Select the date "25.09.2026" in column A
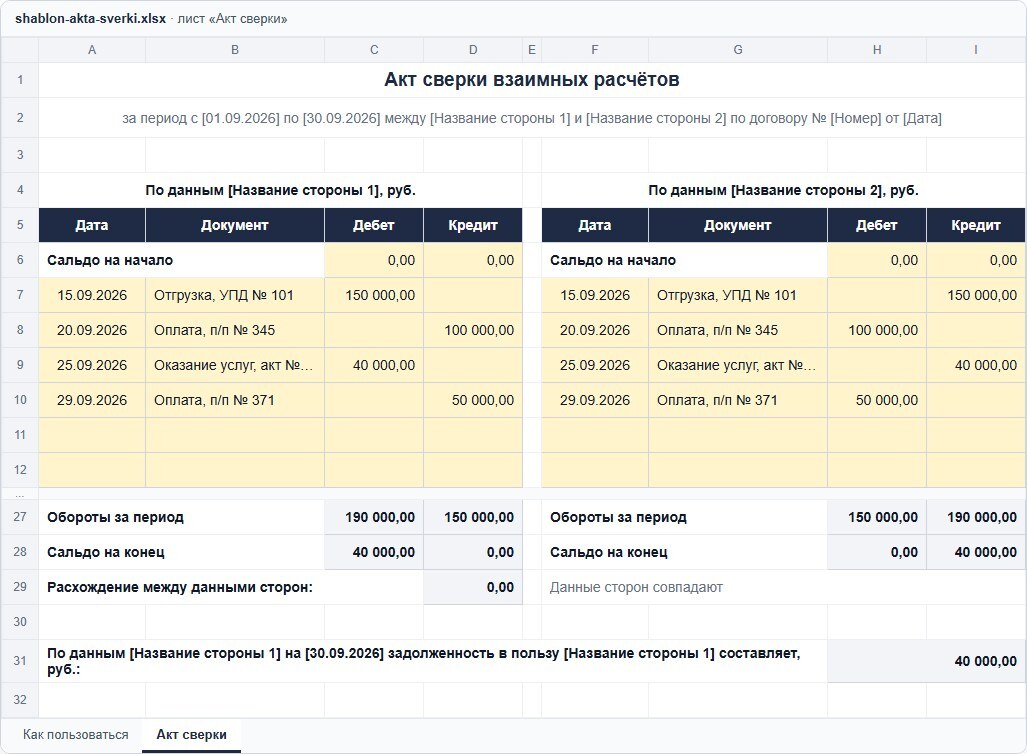The image size is (1027, 754). pos(92,366)
